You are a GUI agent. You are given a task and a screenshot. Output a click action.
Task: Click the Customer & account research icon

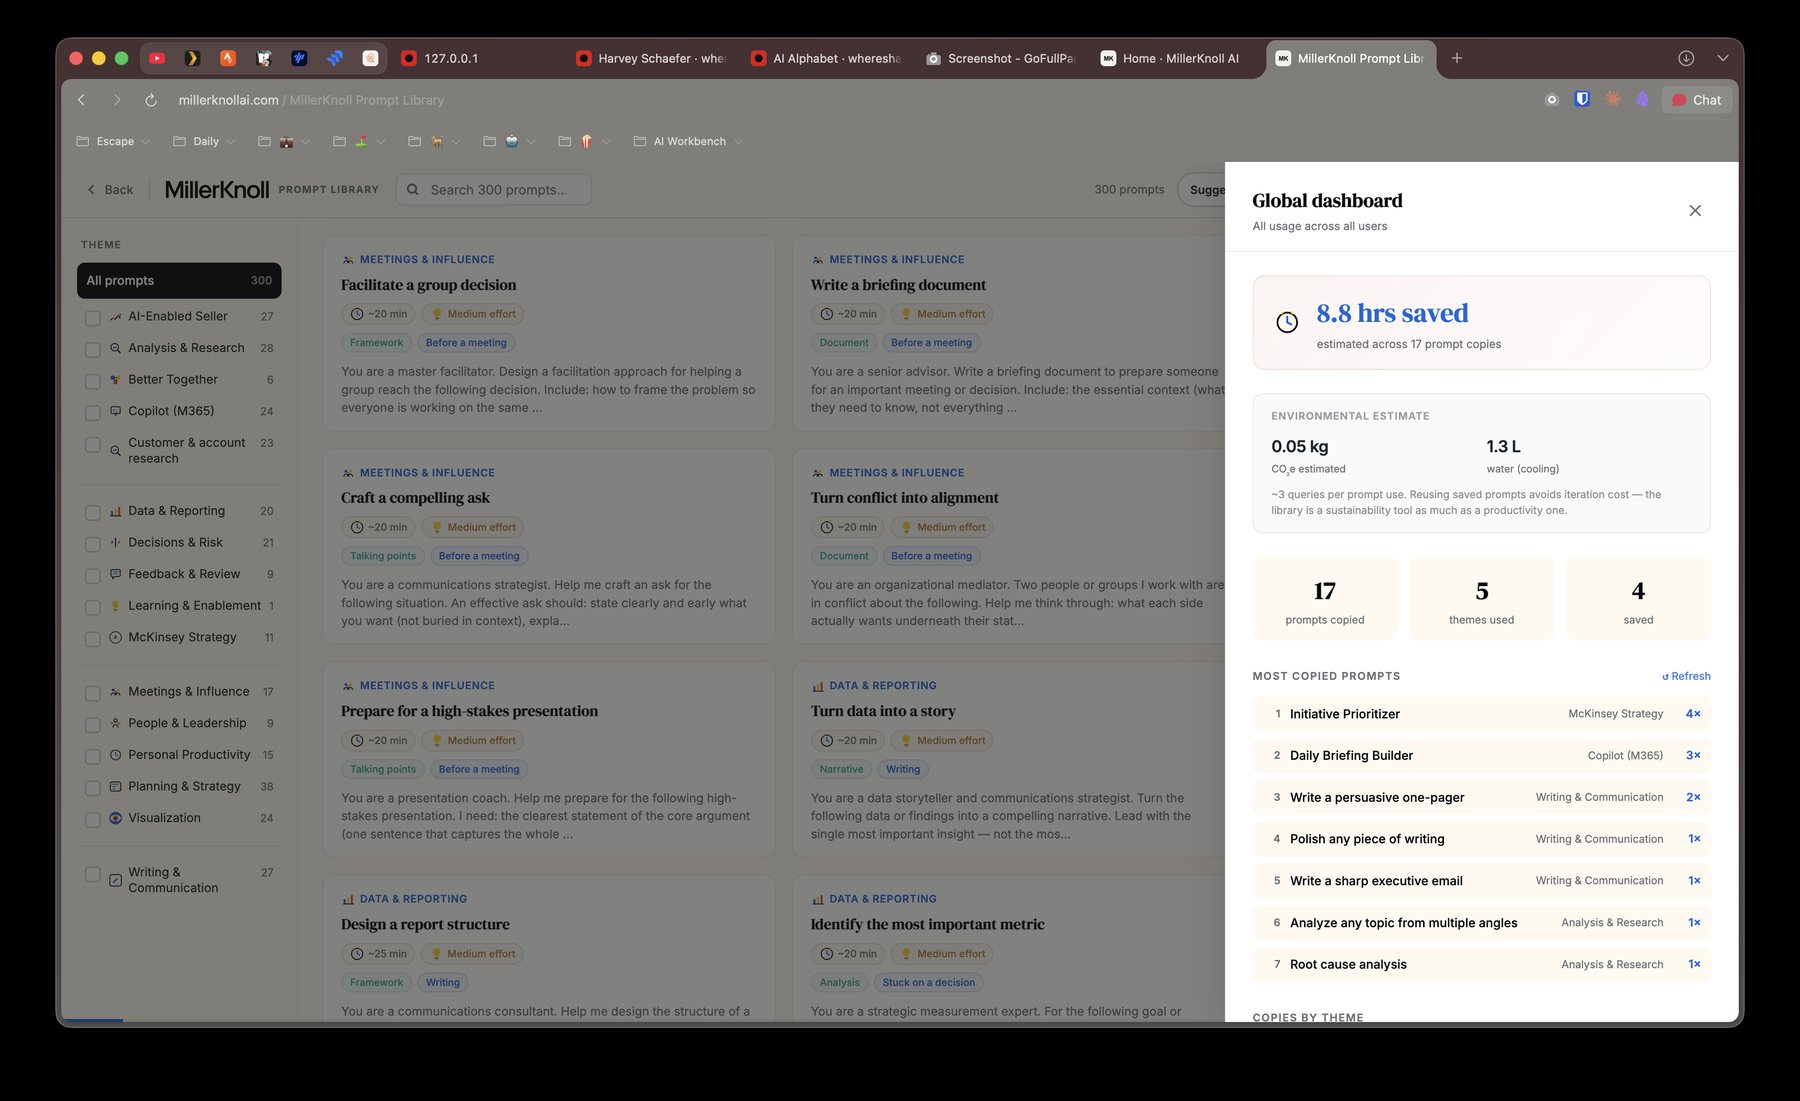[x=116, y=451]
